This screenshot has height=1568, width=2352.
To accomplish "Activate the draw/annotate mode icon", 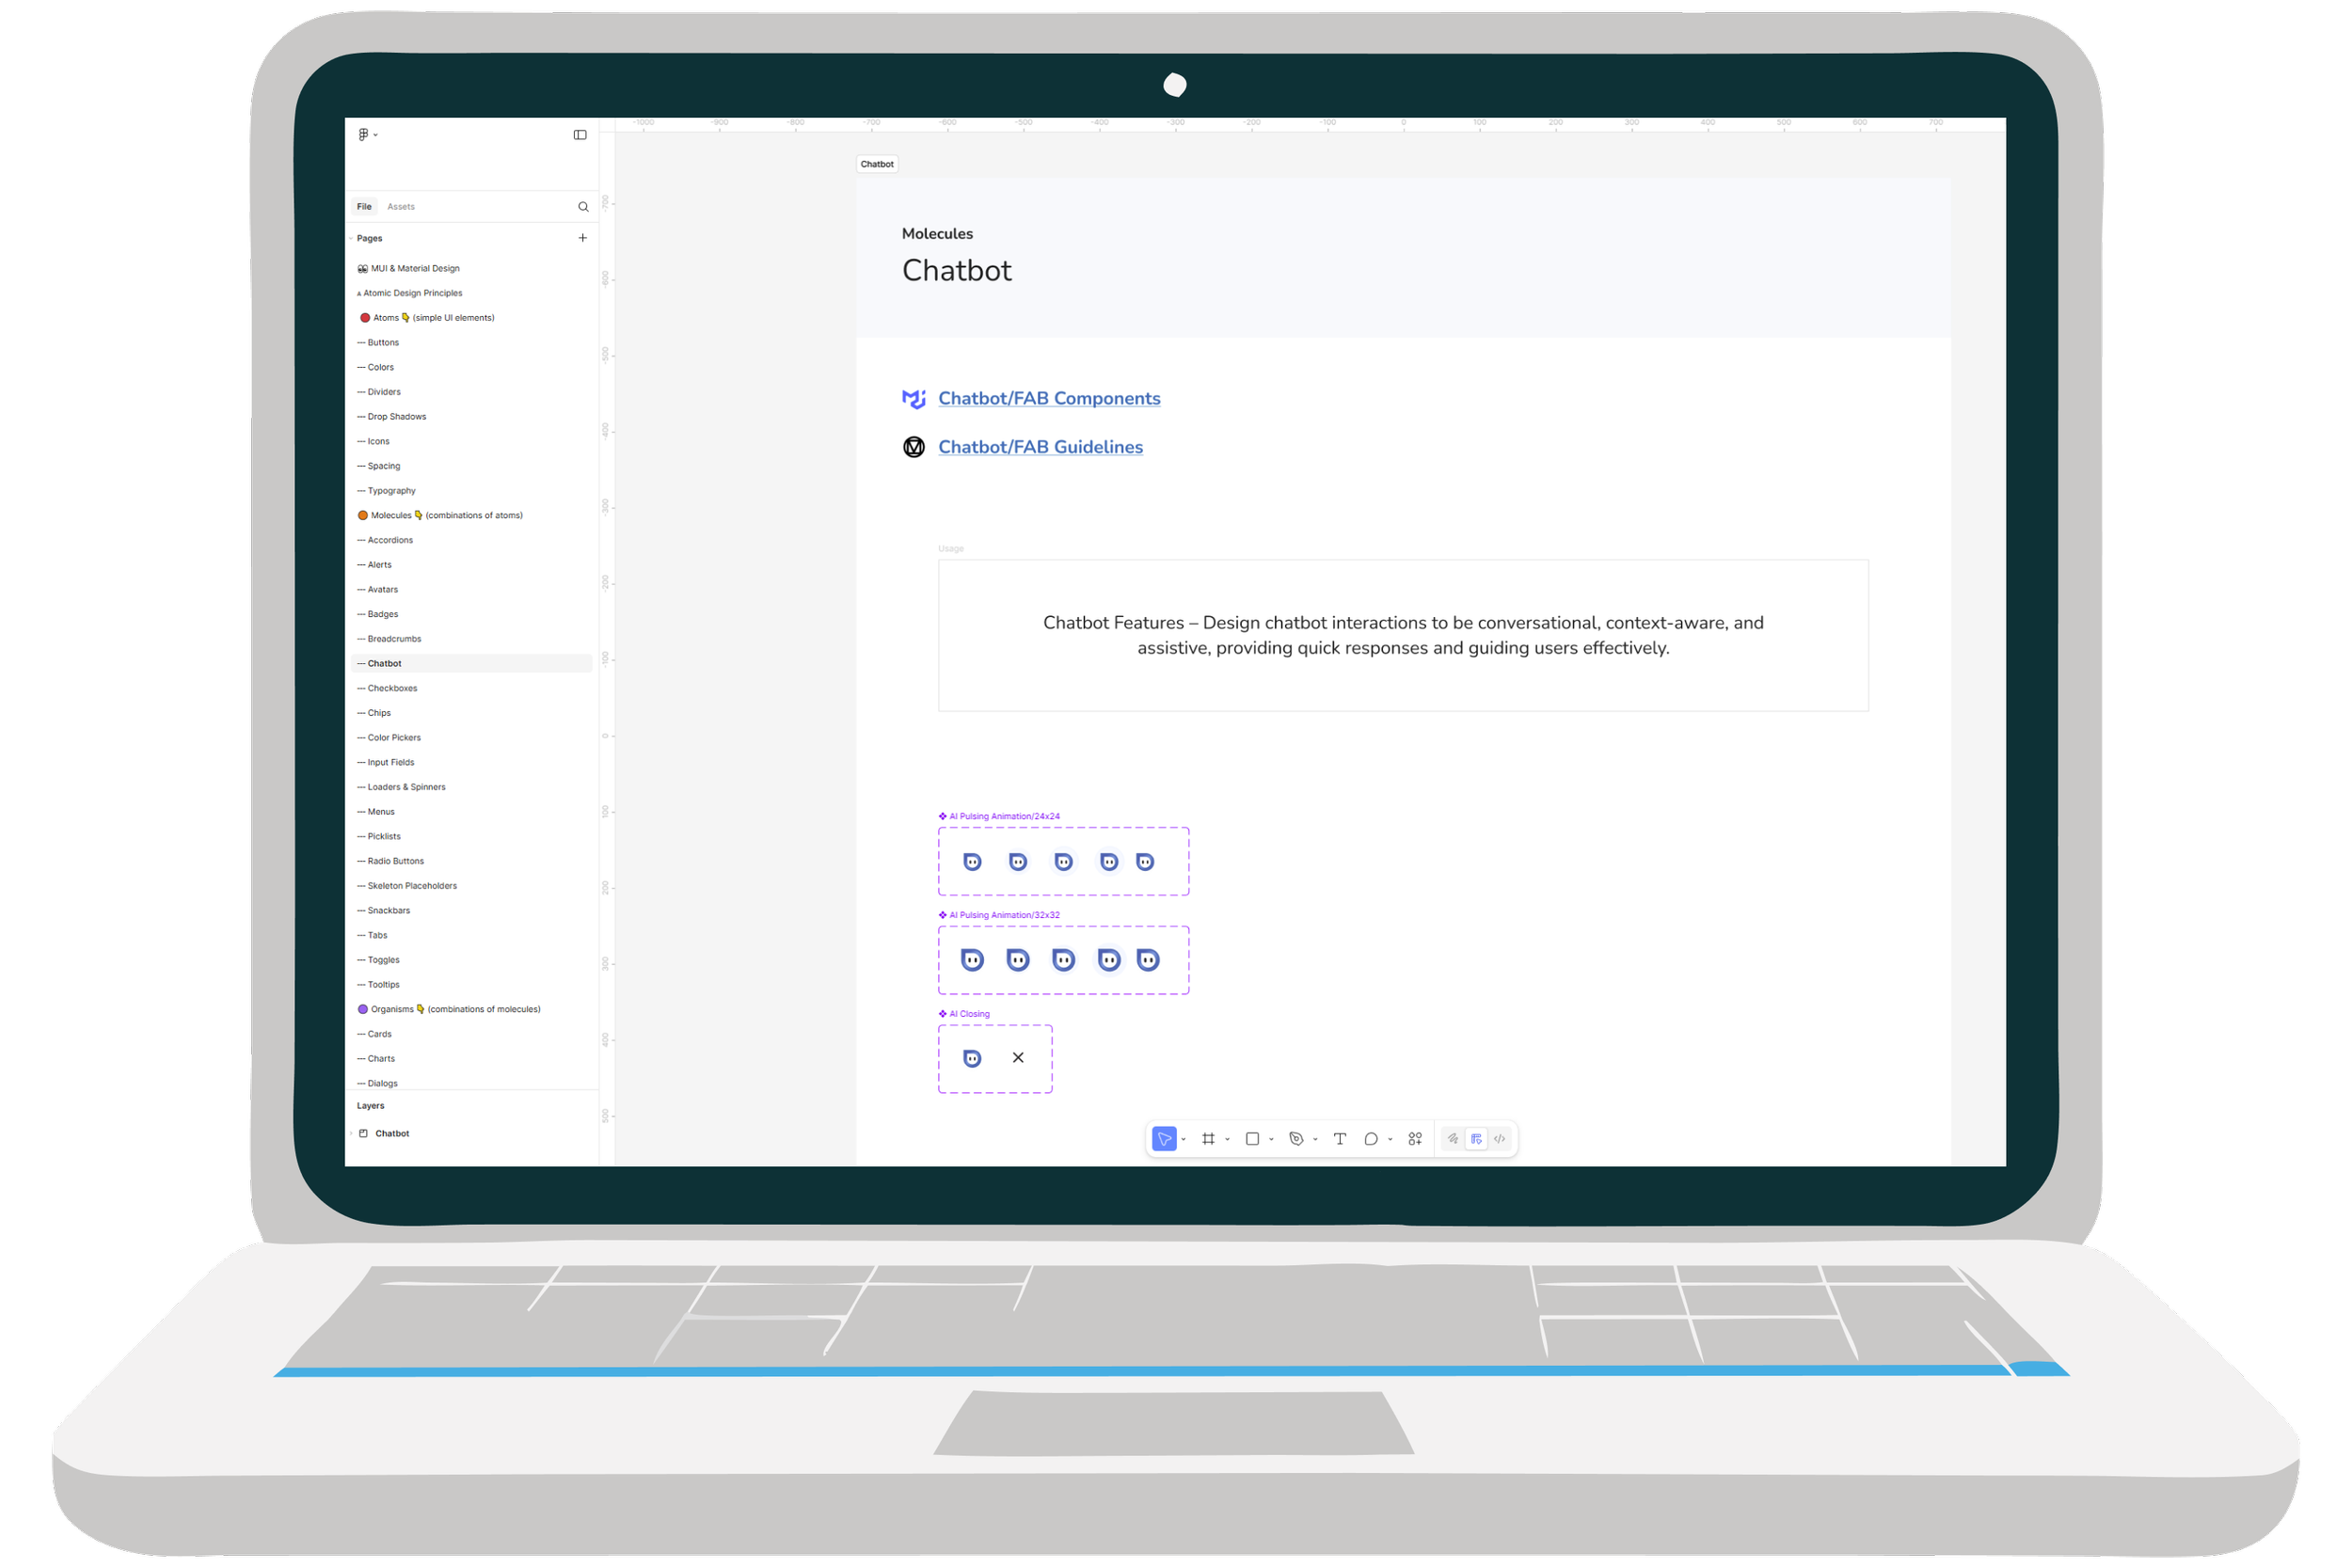I will pos(1452,1138).
